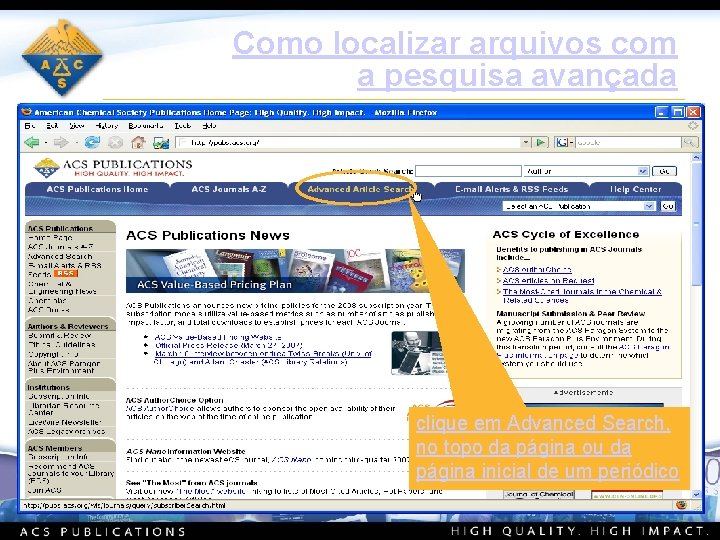The image size is (720, 540).
Task: Open About ACS Paragon Plus Environment link
Action: coord(63,366)
